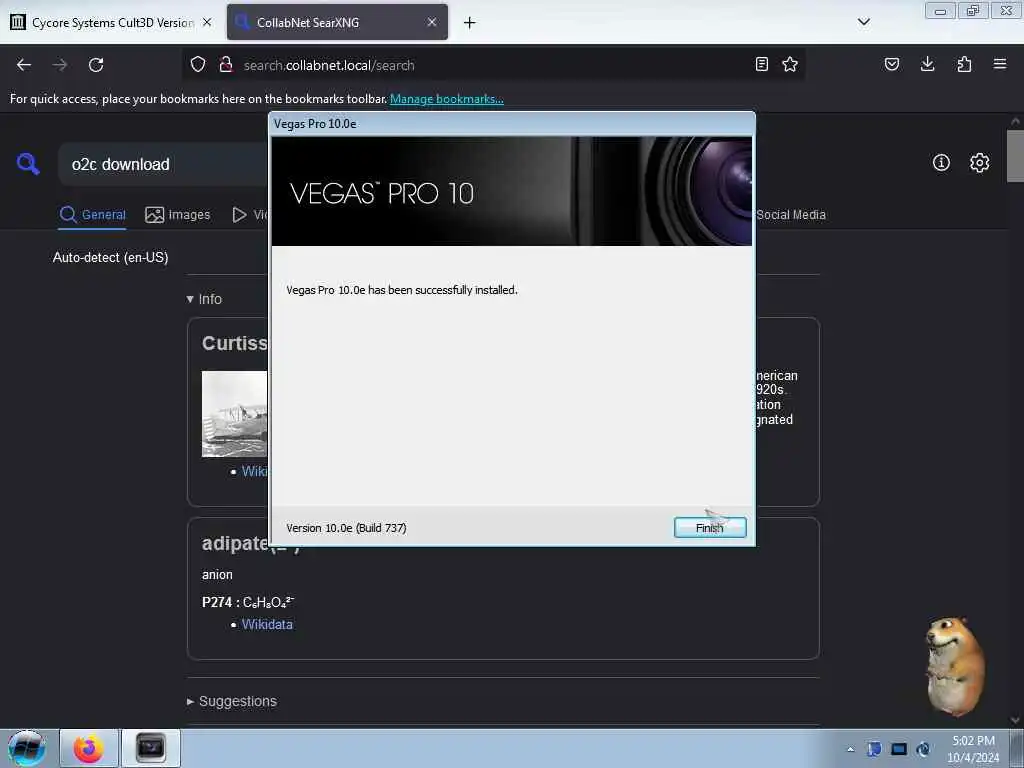Click the site security lock icon
Image resolution: width=1024 pixels, height=768 pixels.
226,64
